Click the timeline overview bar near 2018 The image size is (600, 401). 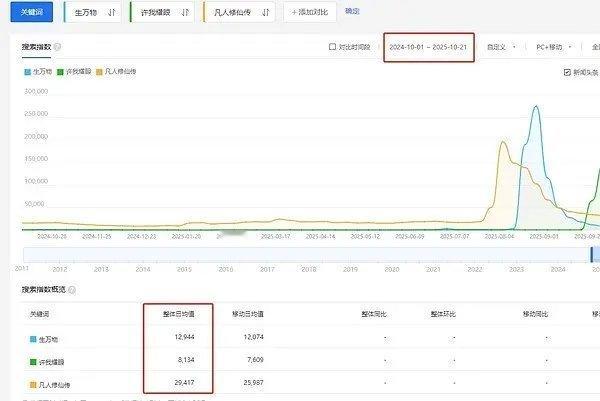pos(308,255)
